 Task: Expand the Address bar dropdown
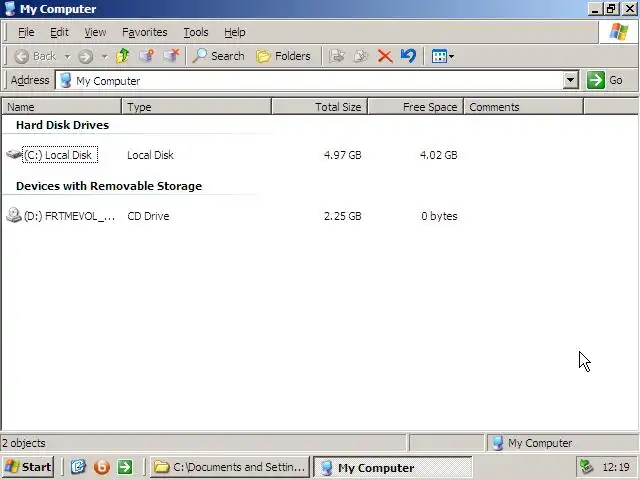pos(571,80)
